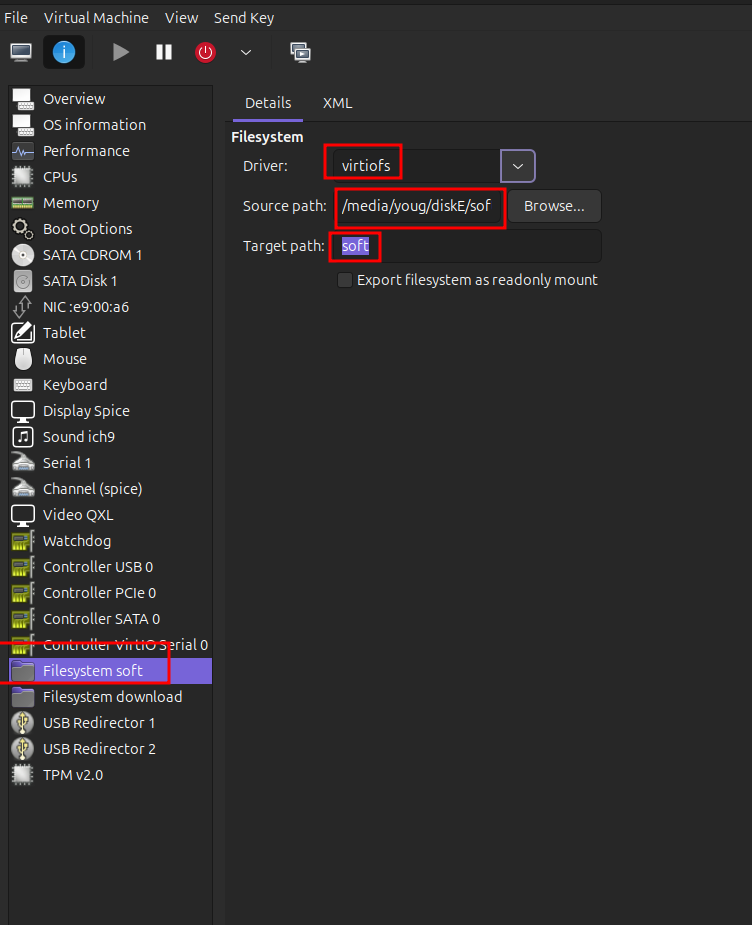This screenshot has height=925, width=752.
Task: Click the graphical console monitor icon
Action: (21, 52)
